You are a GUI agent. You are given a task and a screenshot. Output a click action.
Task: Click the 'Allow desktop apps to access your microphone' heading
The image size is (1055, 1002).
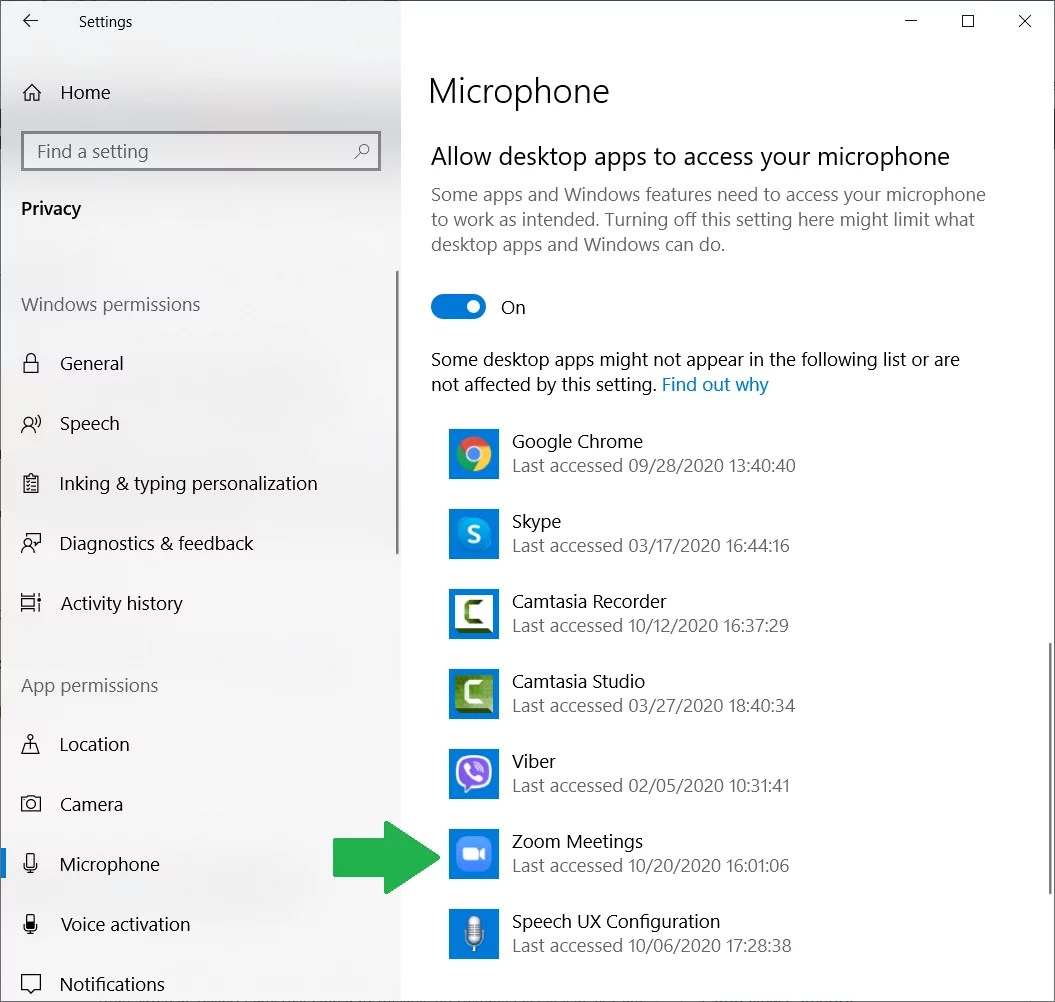click(690, 156)
